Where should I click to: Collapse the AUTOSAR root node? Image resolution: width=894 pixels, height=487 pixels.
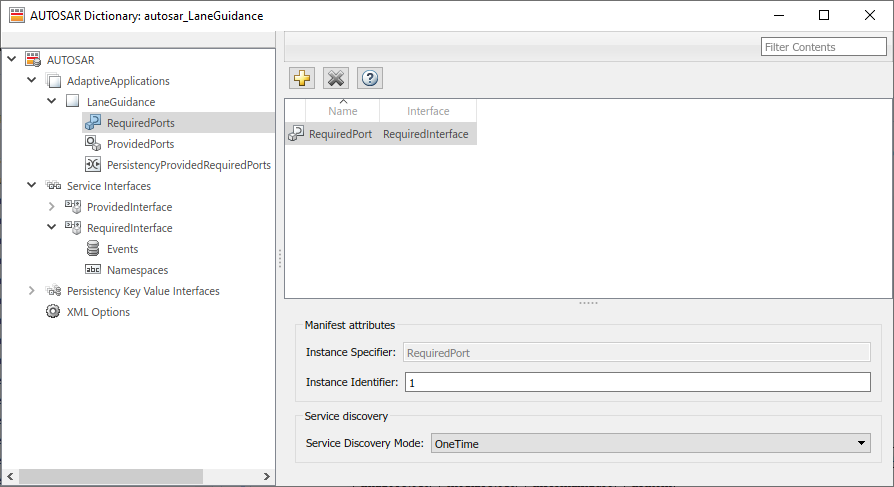(11, 59)
